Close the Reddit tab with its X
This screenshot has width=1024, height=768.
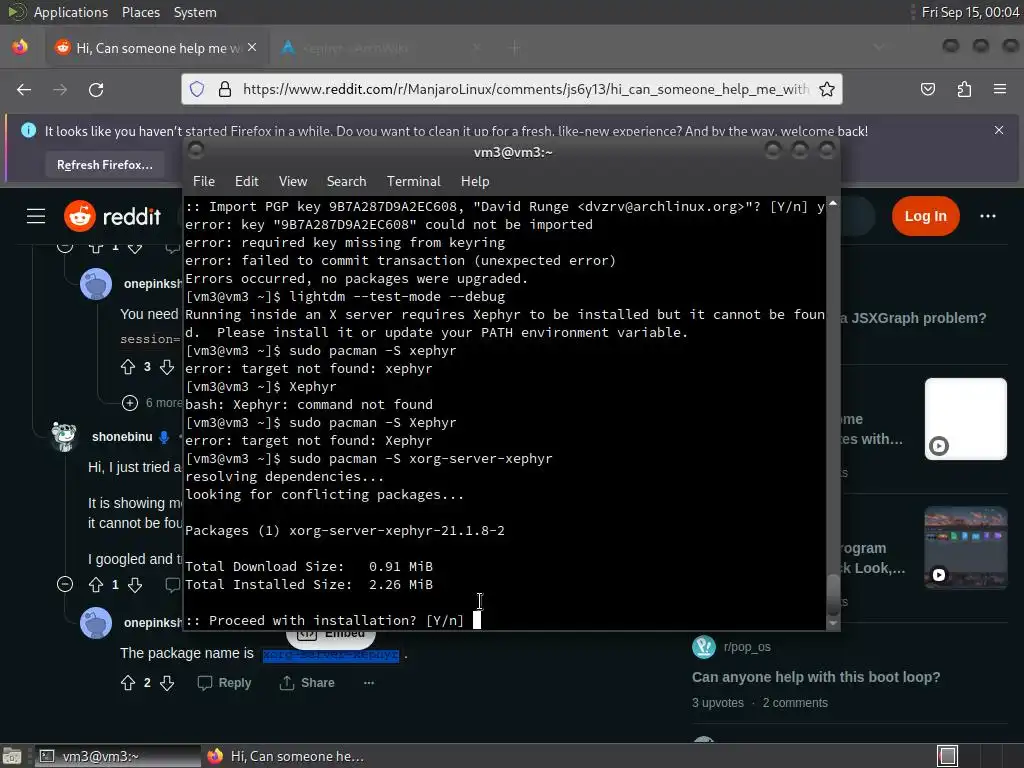252,48
